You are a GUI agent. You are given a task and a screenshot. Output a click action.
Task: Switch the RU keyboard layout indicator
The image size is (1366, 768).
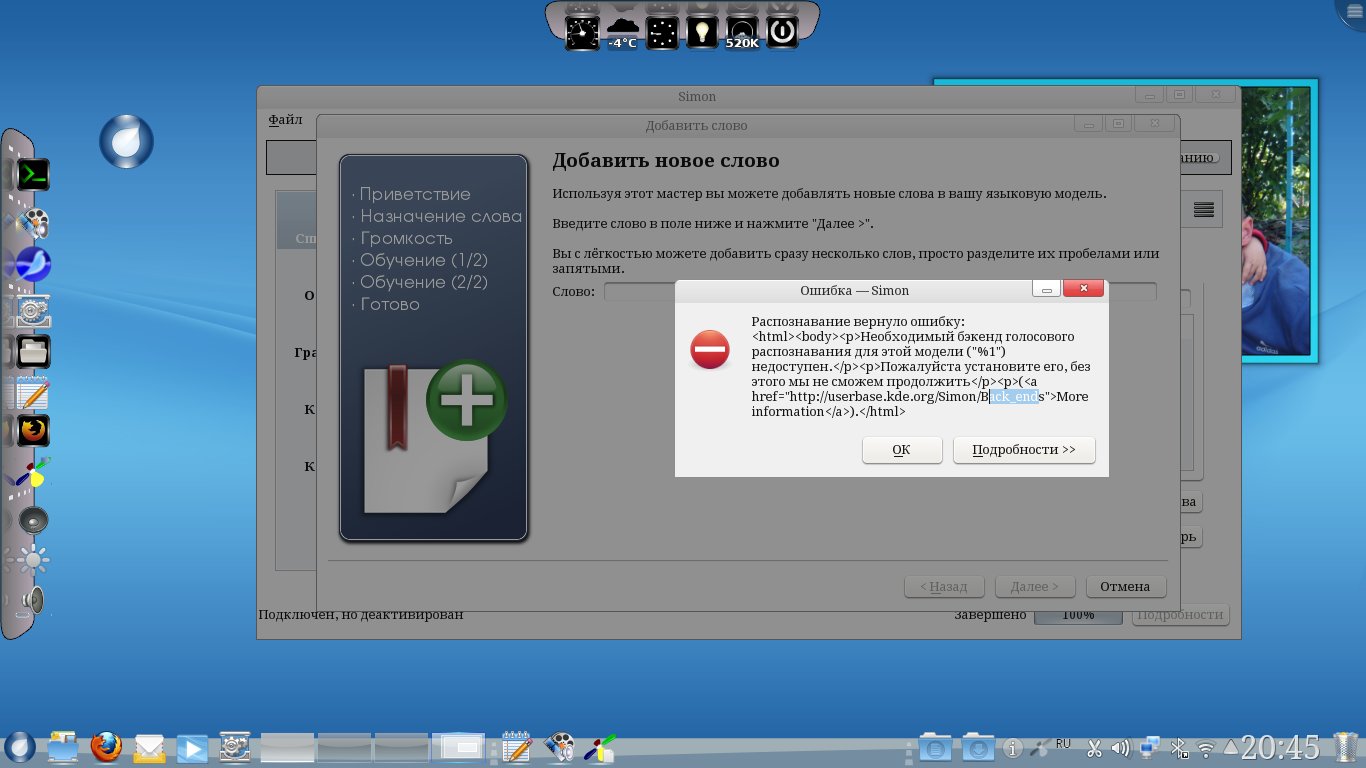pyautogui.click(x=1063, y=744)
